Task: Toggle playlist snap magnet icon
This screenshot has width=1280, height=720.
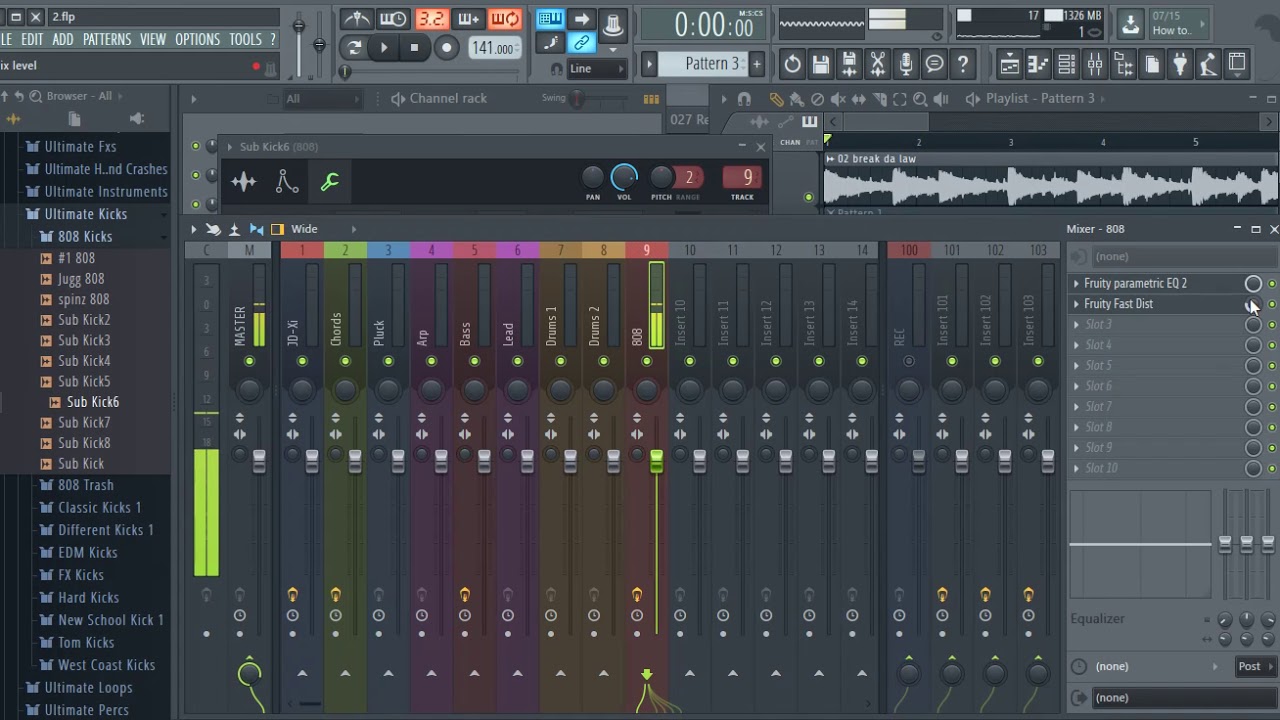Action: [x=744, y=99]
